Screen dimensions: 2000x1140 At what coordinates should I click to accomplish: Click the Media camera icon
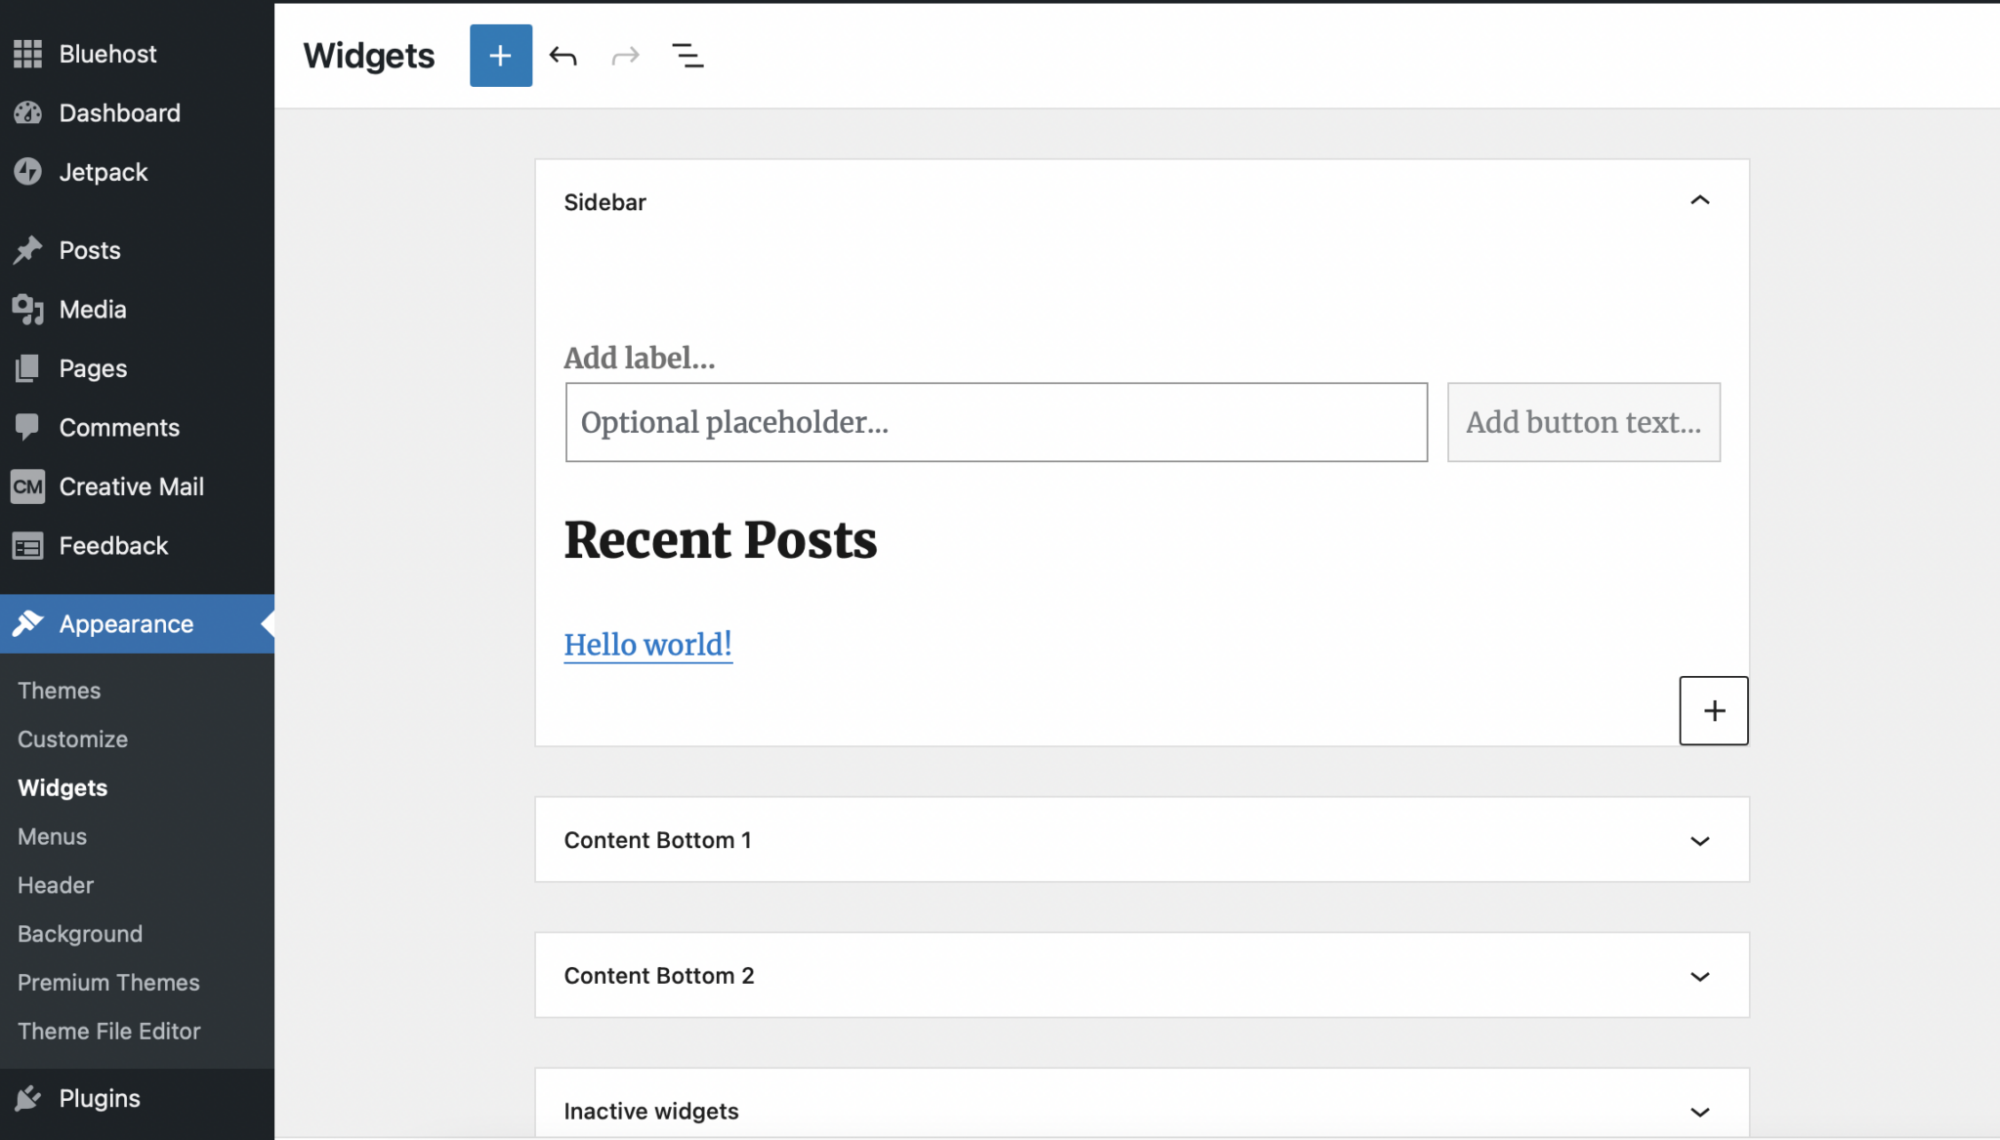point(27,309)
